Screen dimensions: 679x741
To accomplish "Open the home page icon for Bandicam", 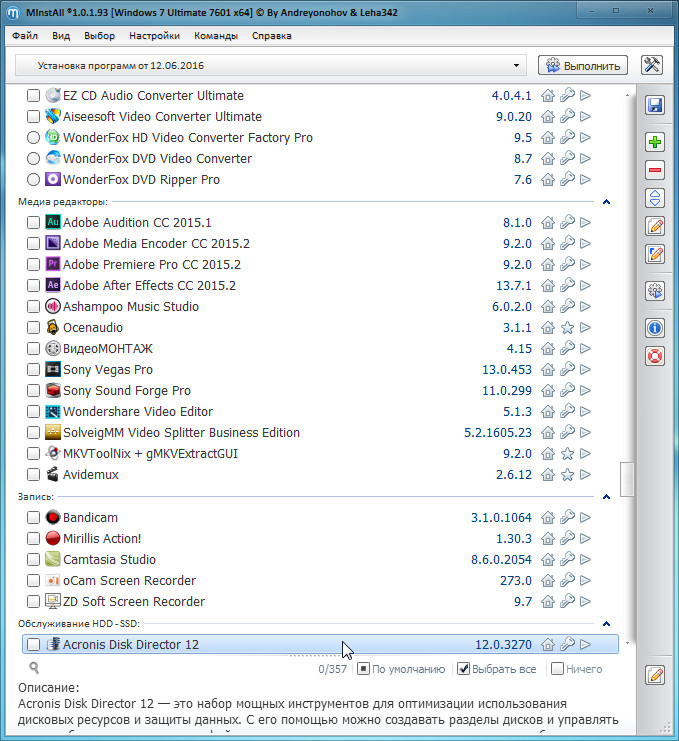I will coord(548,517).
